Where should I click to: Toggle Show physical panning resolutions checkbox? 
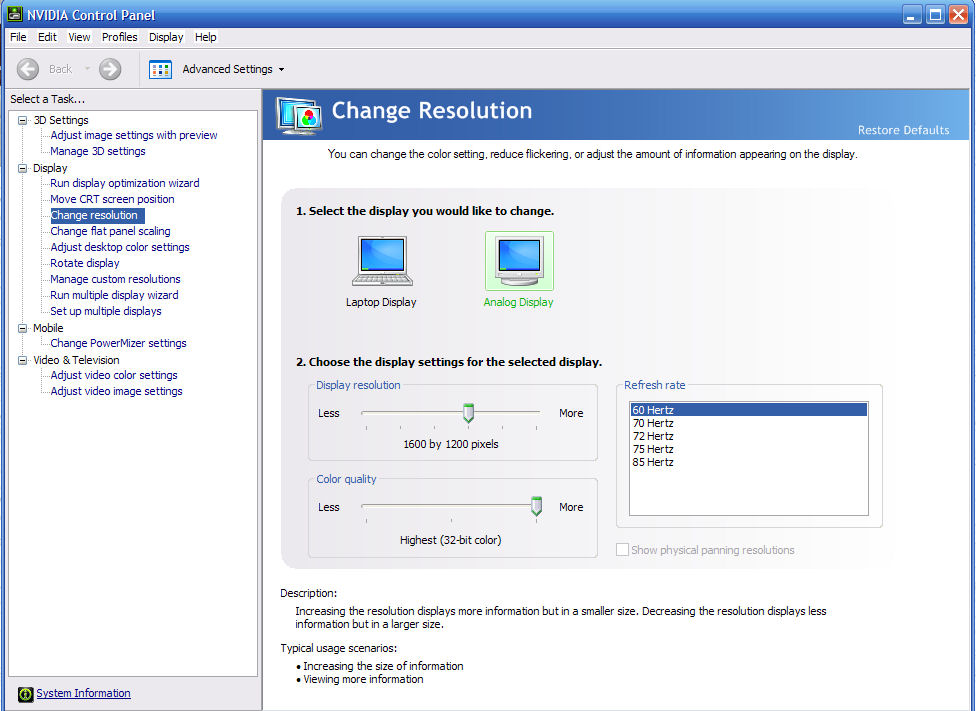pos(622,550)
